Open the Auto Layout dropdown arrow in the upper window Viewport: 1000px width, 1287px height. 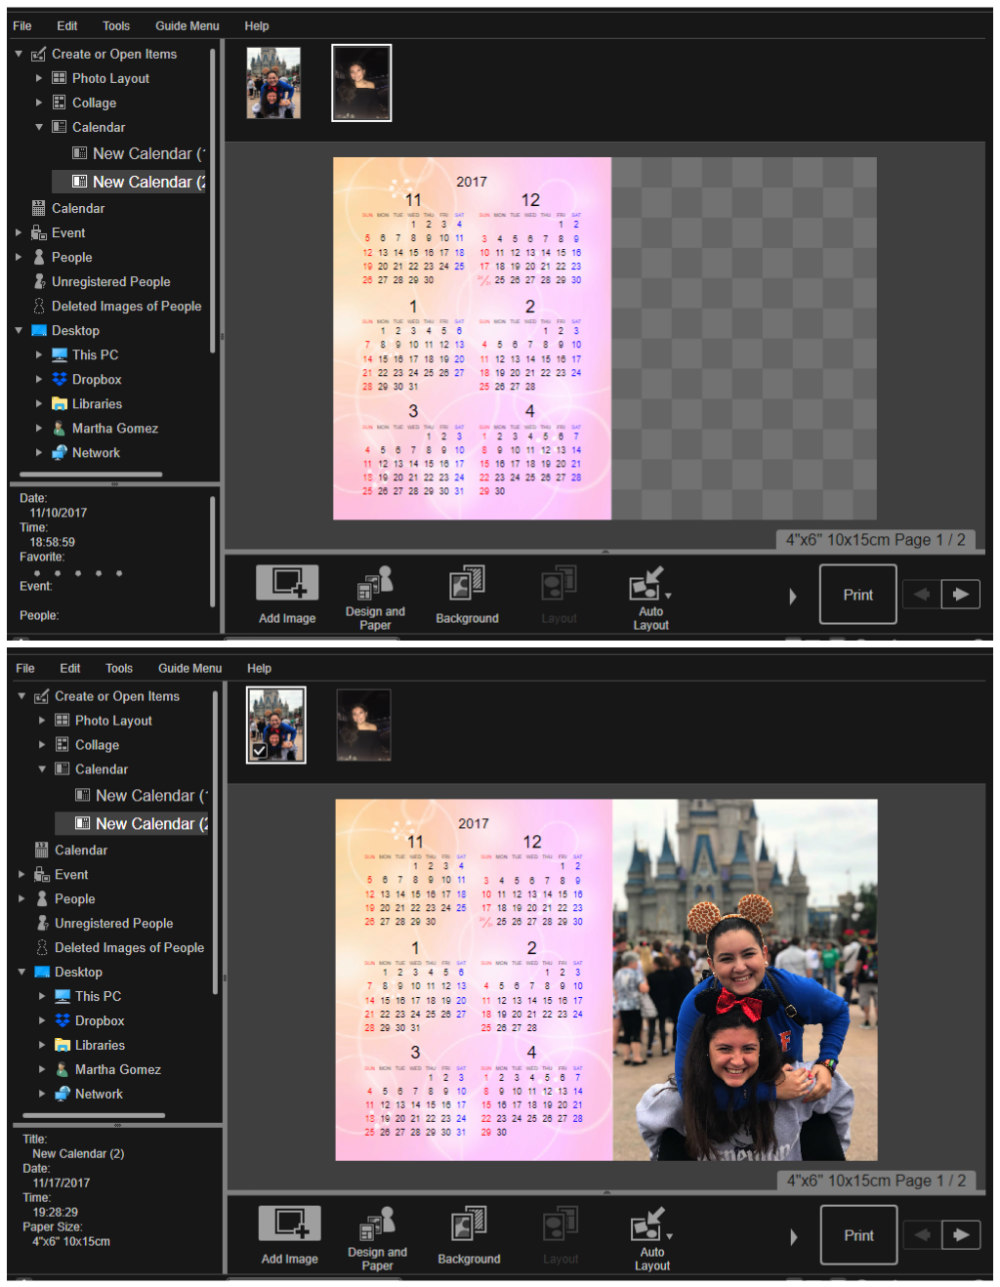click(x=668, y=596)
